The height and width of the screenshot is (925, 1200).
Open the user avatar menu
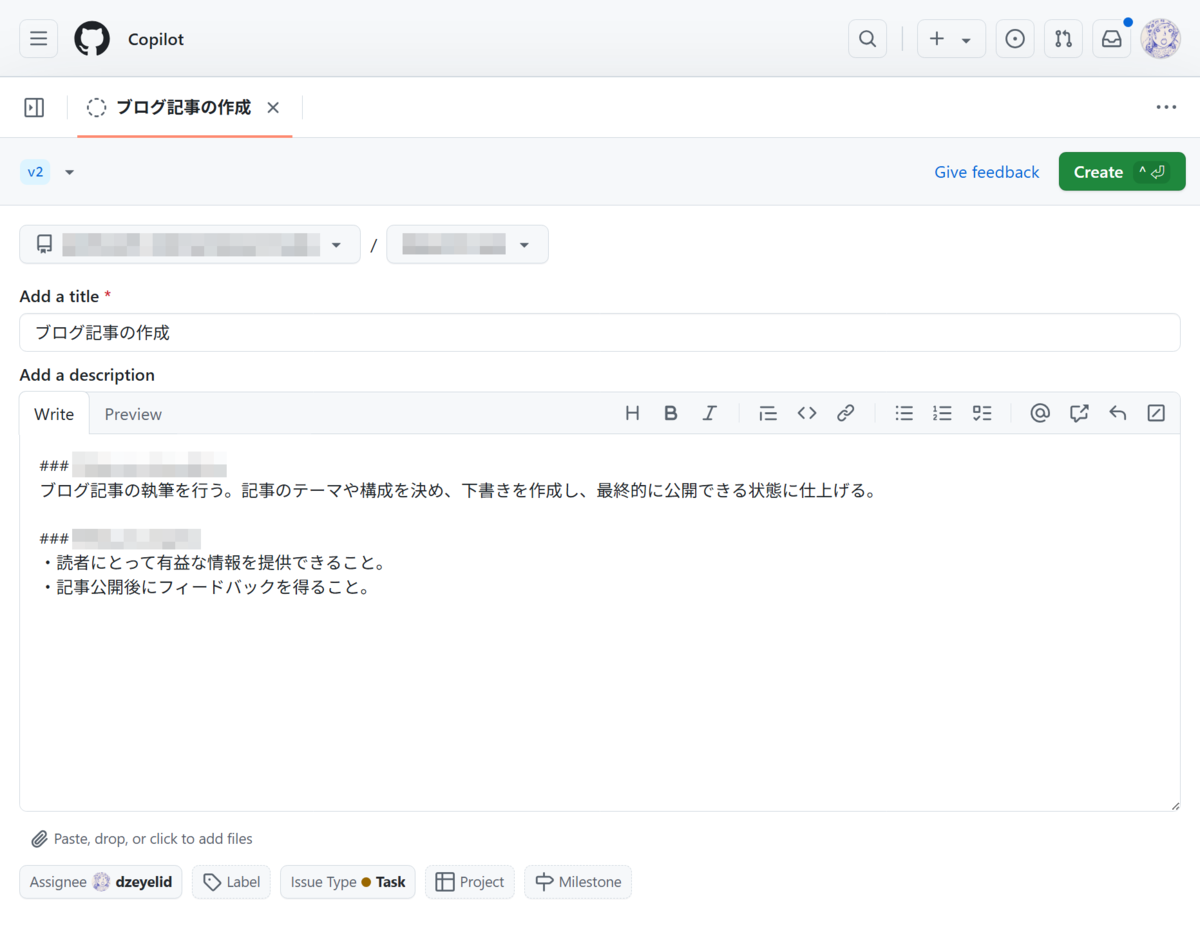1161,39
